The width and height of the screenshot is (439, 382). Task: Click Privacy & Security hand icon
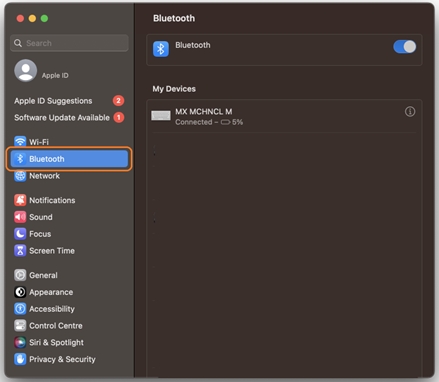(20, 359)
